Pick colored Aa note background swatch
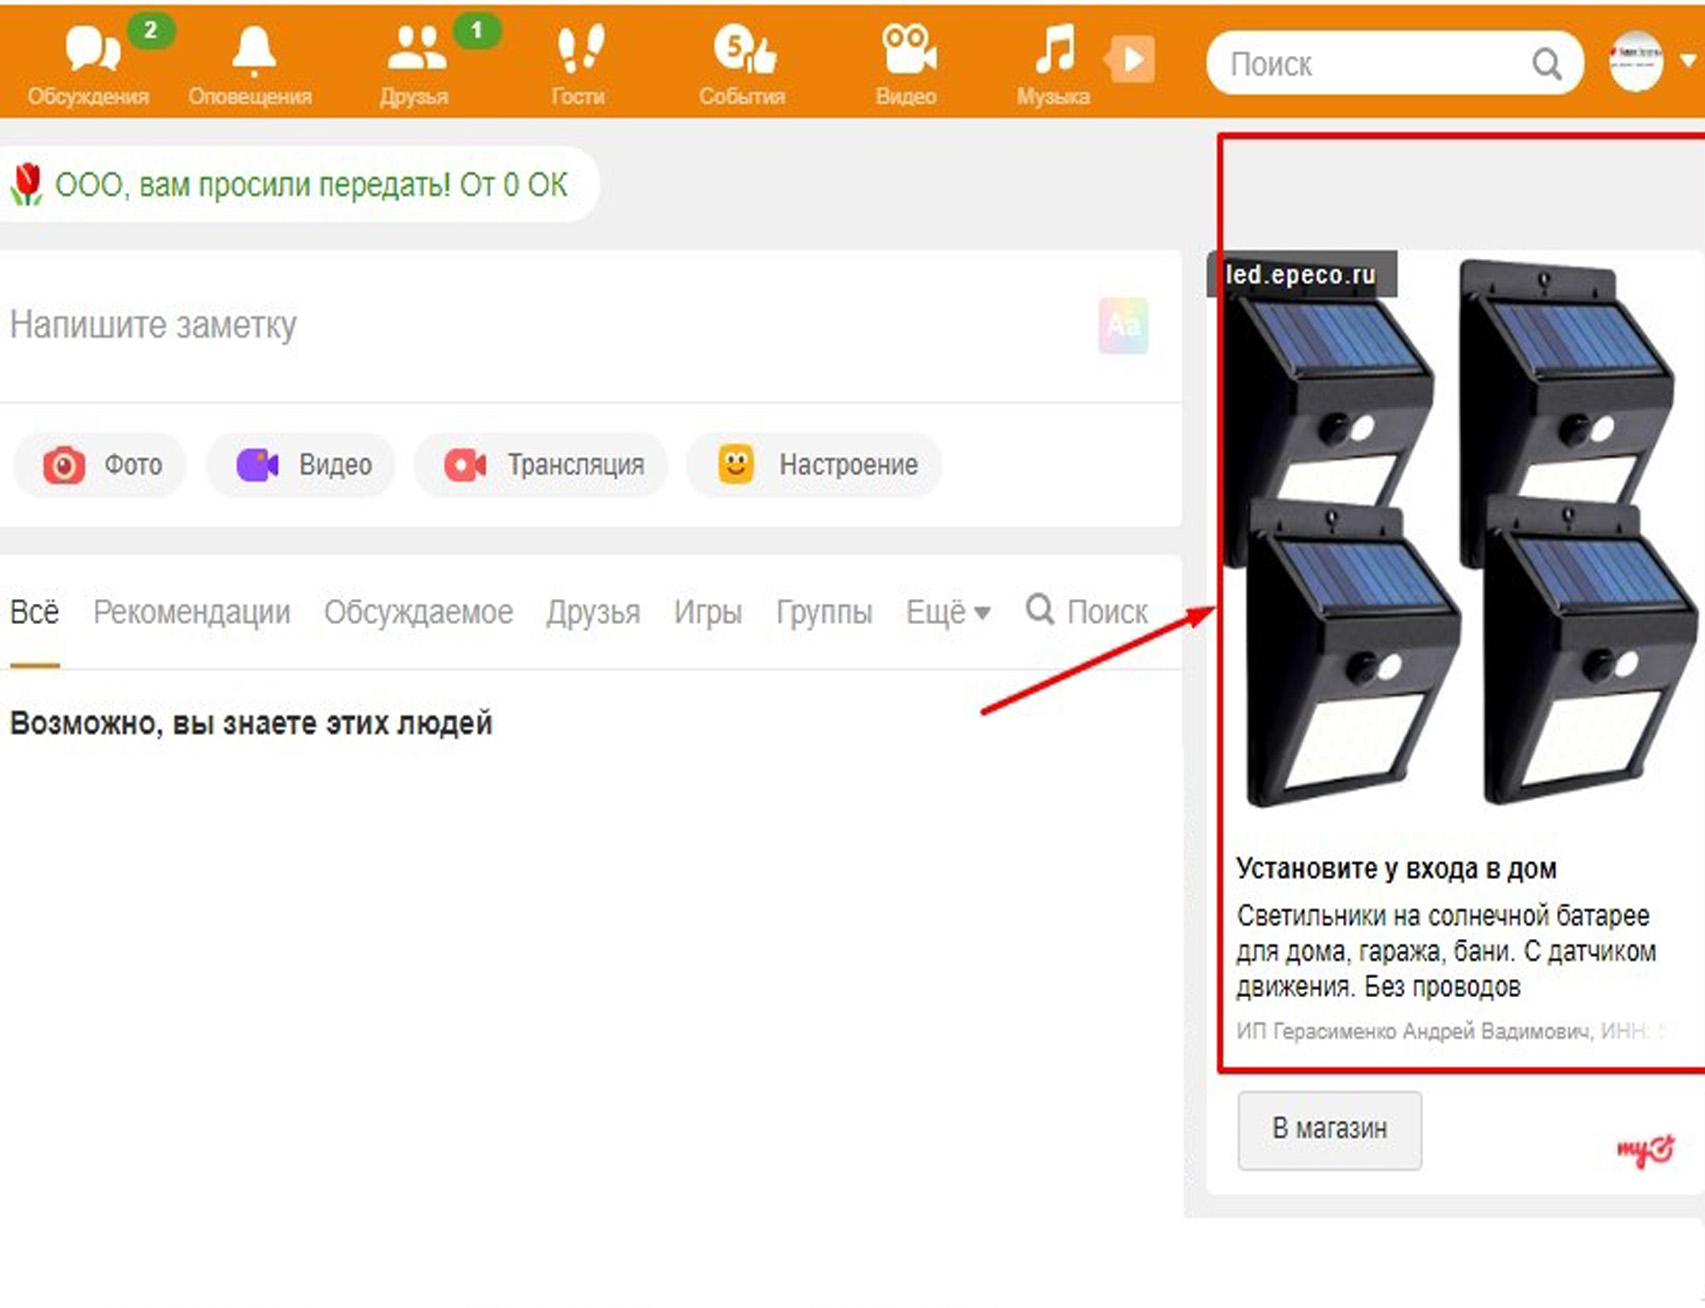 (1123, 326)
